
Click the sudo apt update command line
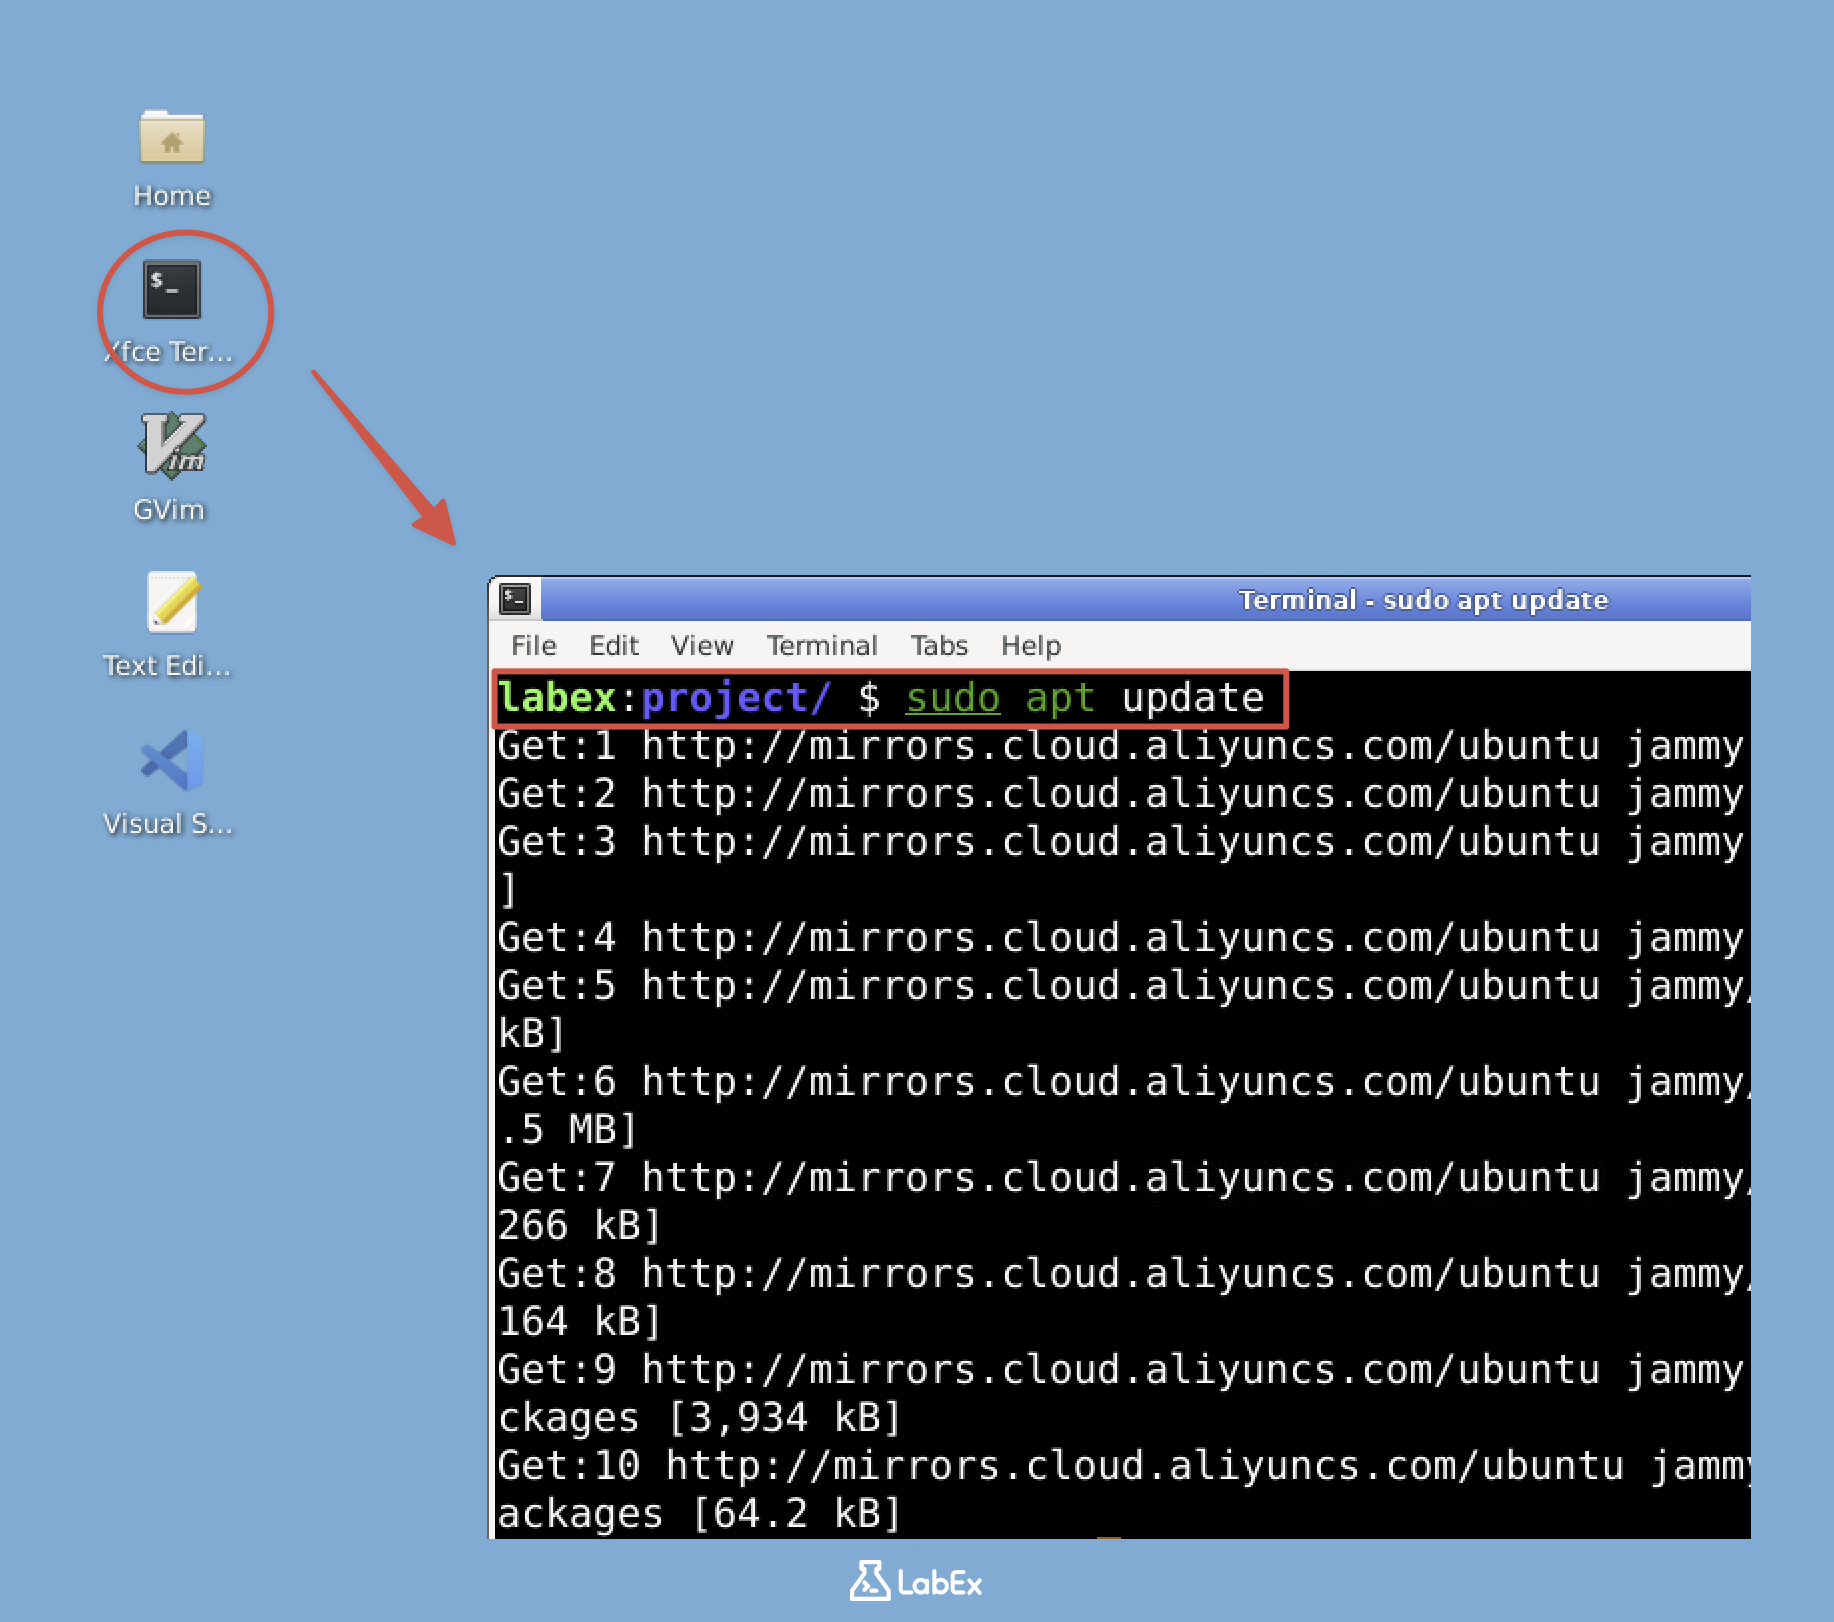(x=1085, y=698)
